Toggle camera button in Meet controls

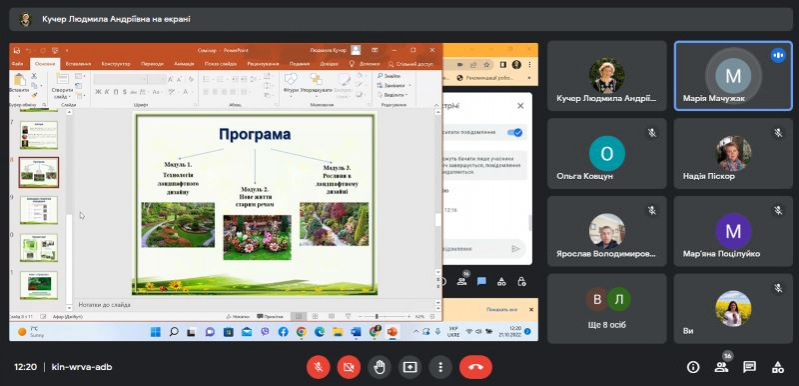349,367
